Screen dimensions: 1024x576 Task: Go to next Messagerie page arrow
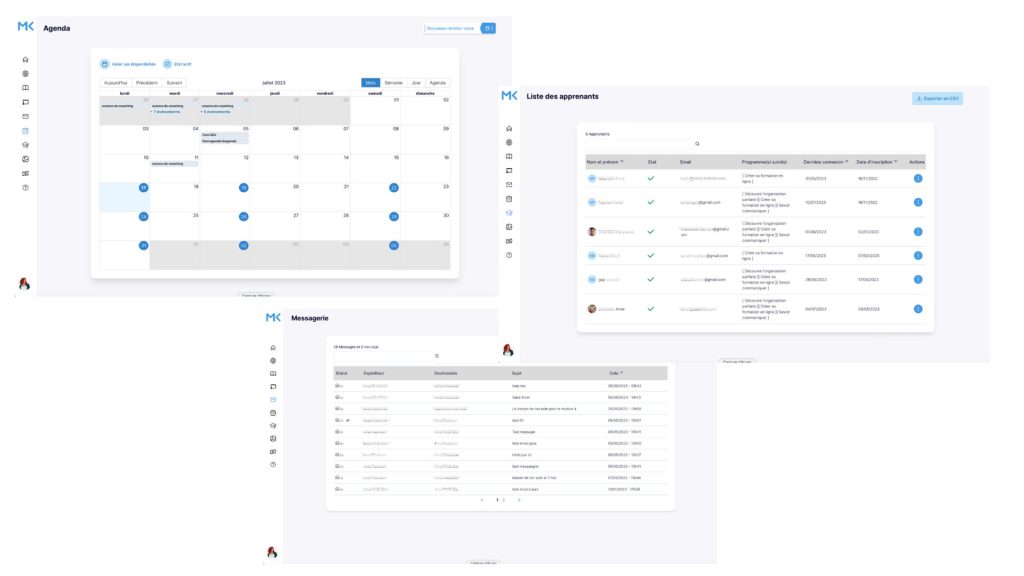(519, 500)
